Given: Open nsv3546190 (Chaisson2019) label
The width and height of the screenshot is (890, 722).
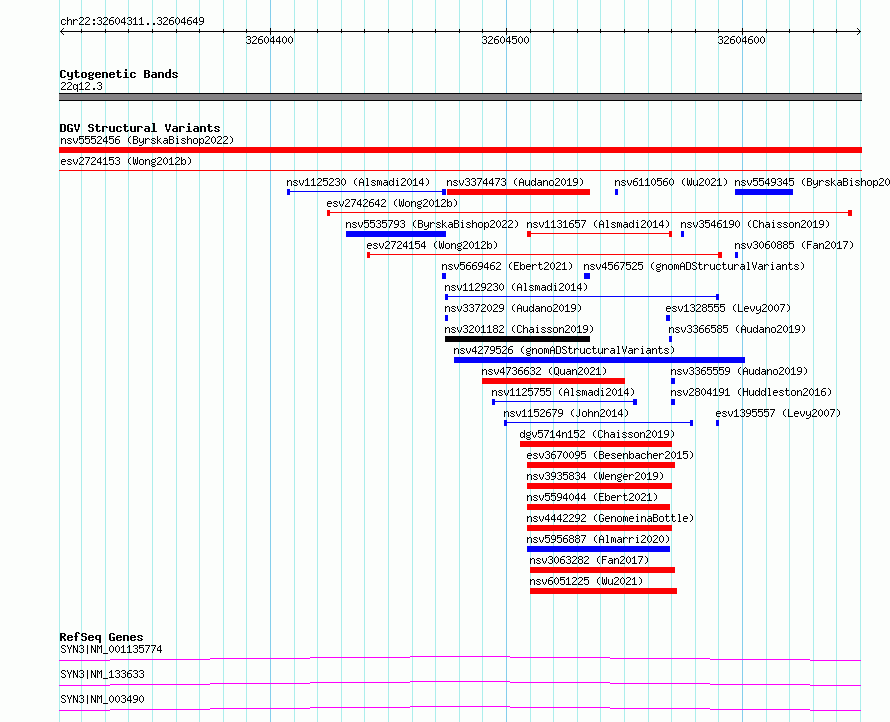Looking at the screenshot, I should pos(755,224).
